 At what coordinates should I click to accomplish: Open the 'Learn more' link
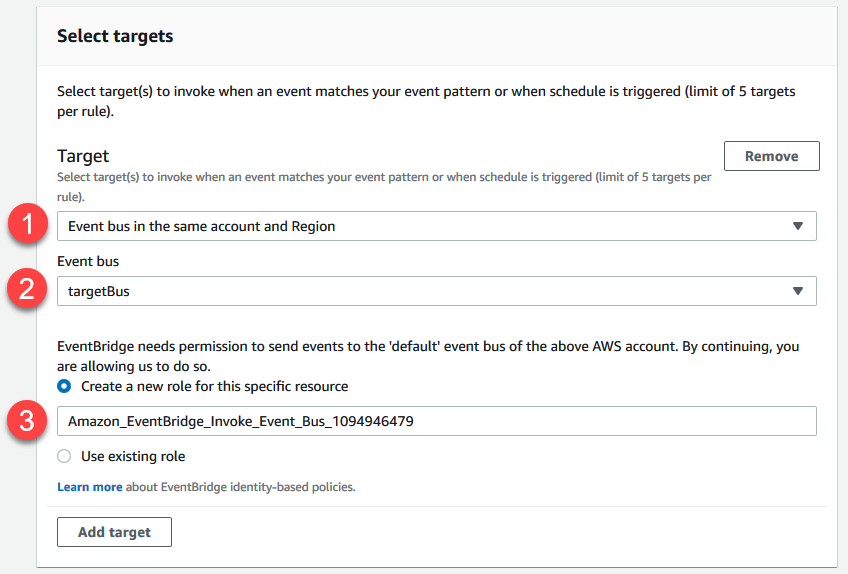click(x=90, y=487)
